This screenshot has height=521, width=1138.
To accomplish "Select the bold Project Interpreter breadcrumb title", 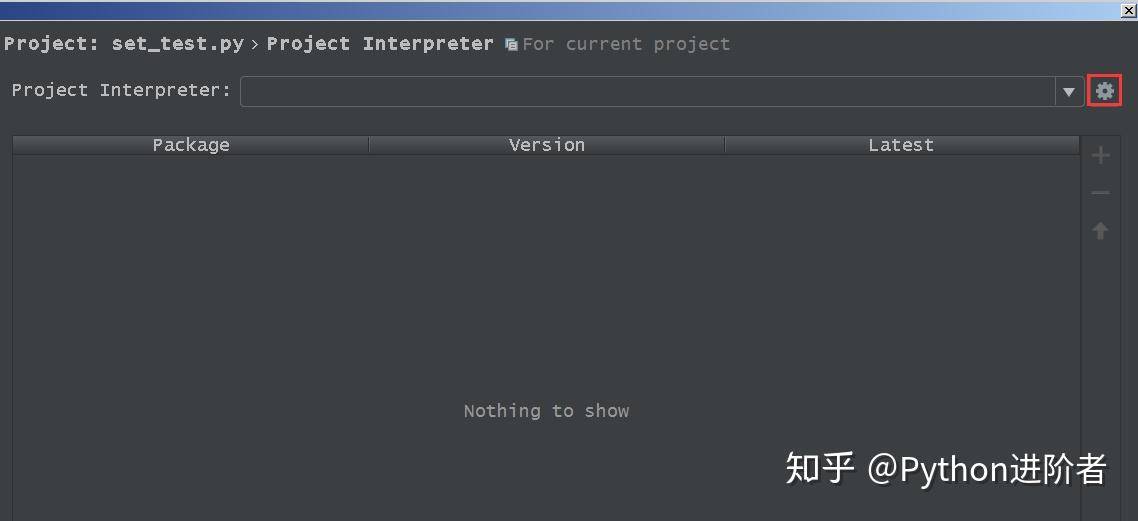I will pyautogui.click(x=380, y=44).
